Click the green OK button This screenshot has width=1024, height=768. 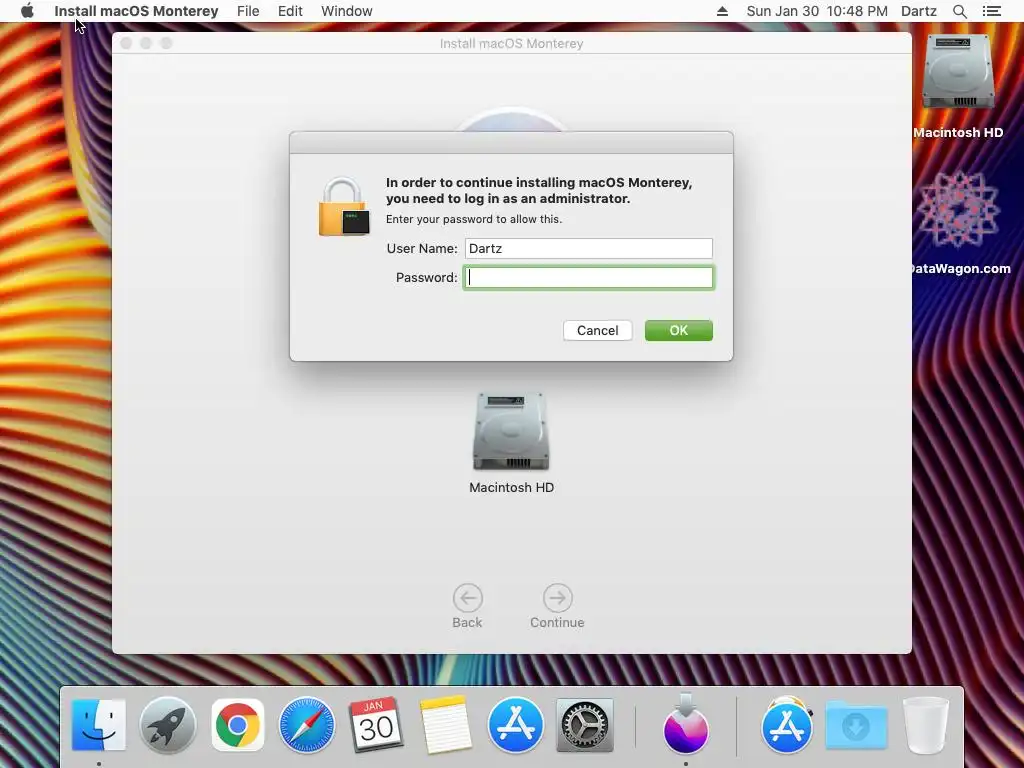click(x=679, y=330)
